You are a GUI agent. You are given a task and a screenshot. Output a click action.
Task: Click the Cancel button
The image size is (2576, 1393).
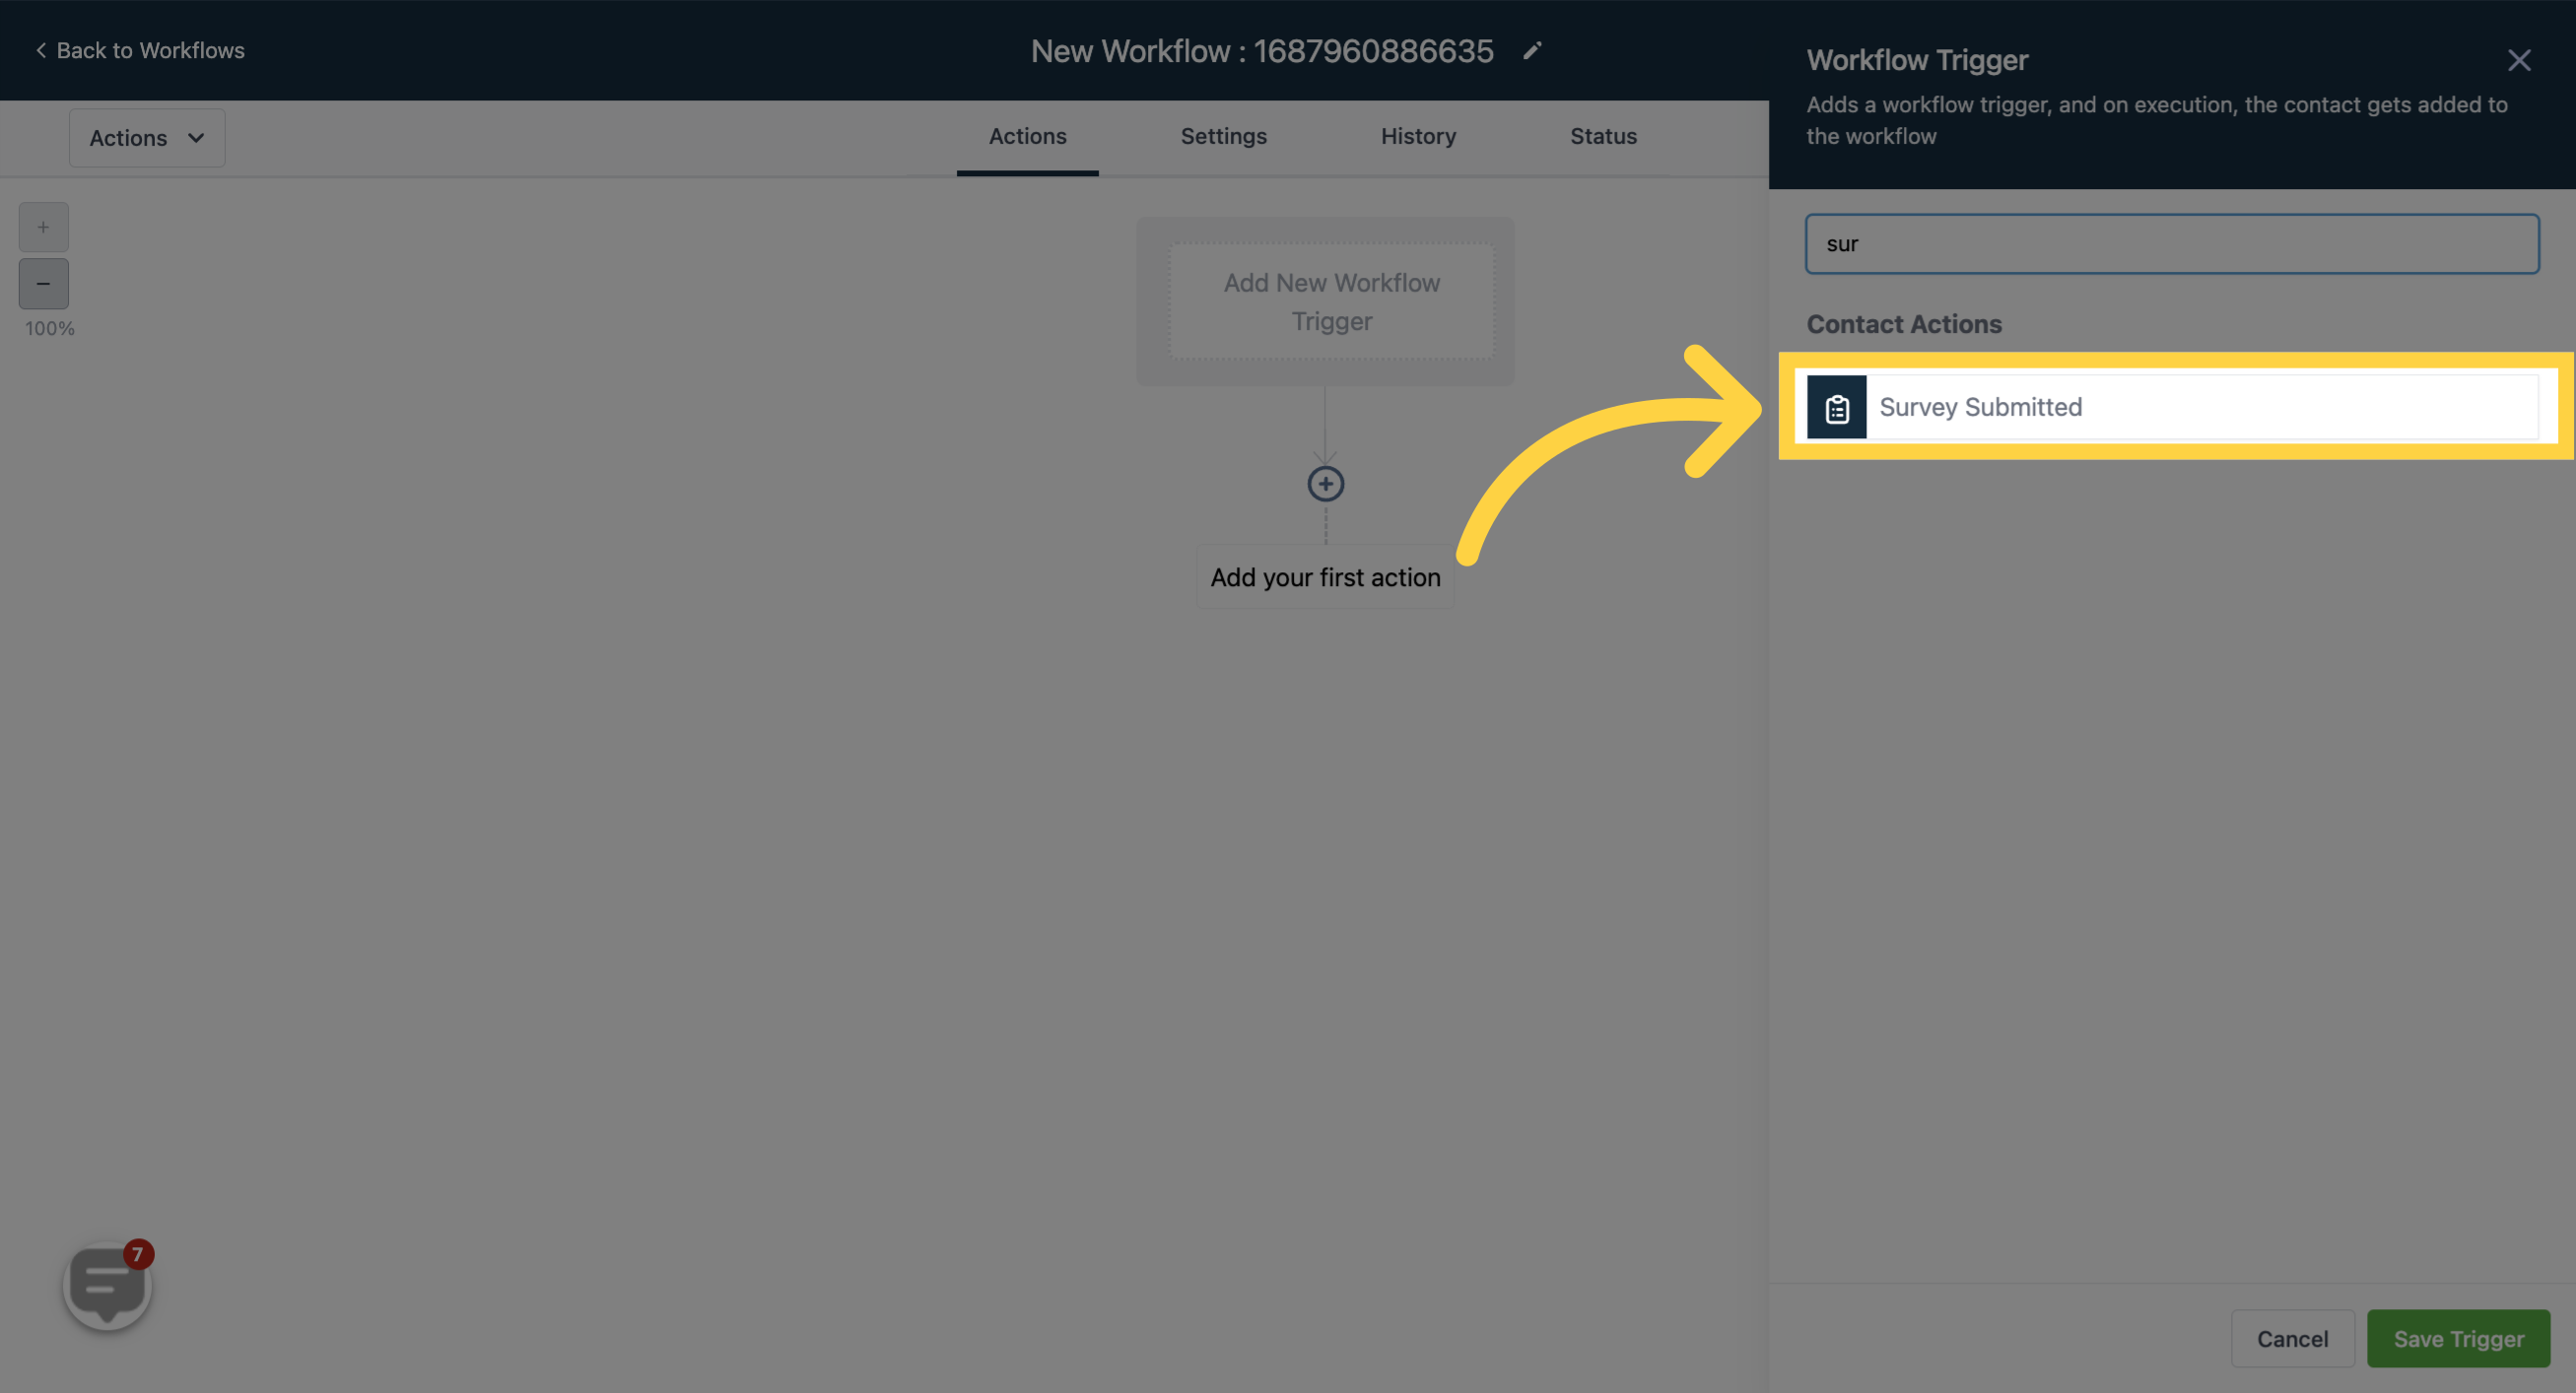pyautogui.click(x=2293, y=1338)
